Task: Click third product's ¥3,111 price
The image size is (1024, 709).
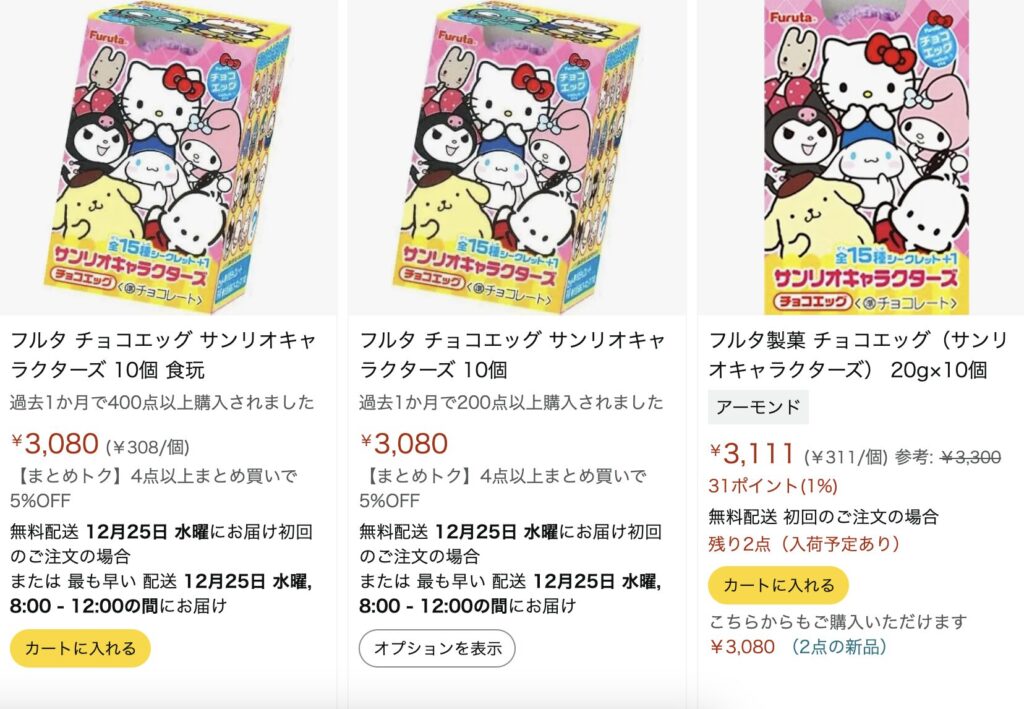Action: coord(752,452)
